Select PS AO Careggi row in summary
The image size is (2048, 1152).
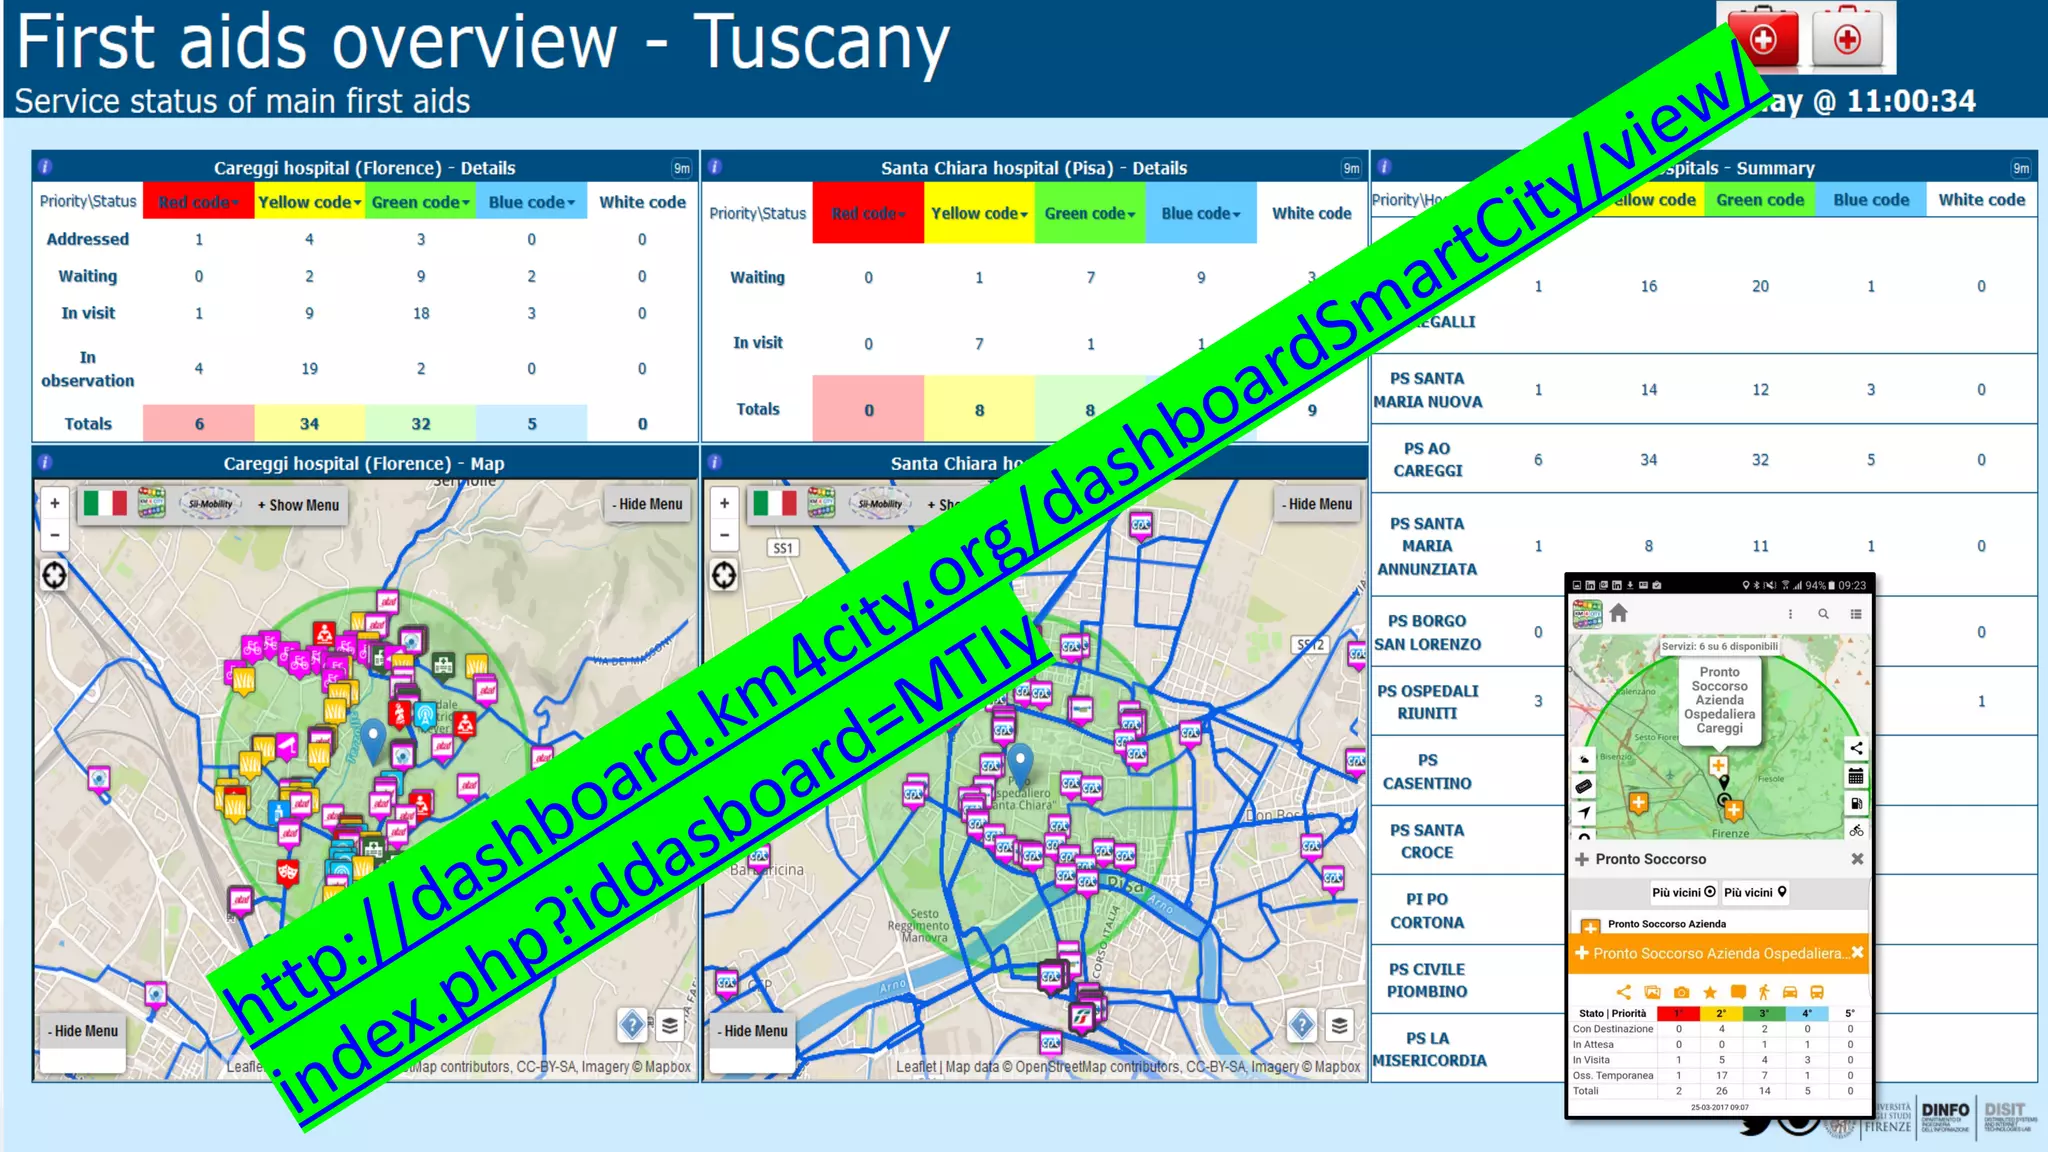pyautogui.click(x=1427, y=460)
